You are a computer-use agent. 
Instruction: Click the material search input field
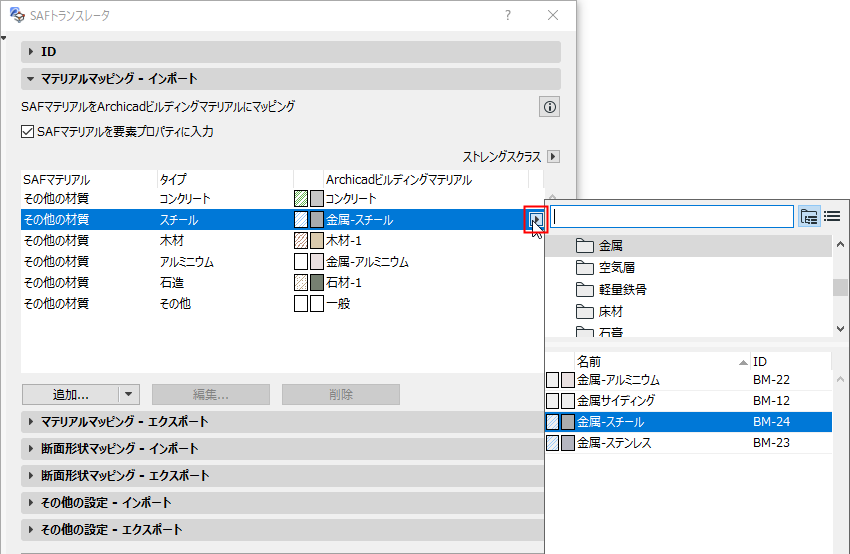tap(672, 217)
